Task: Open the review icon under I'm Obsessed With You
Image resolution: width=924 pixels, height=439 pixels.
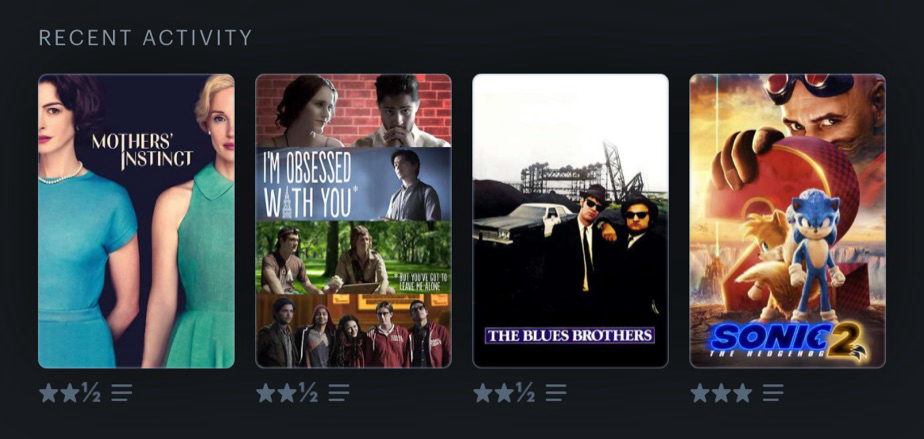Action: point(339,392)
